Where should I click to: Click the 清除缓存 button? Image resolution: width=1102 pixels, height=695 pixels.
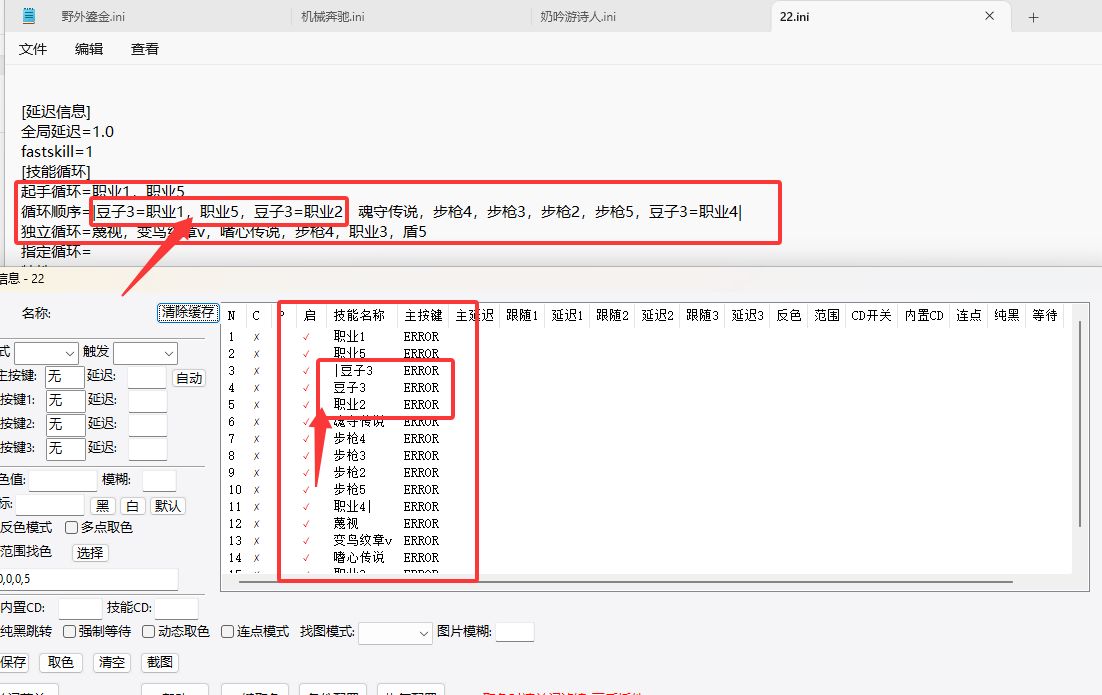188,312
